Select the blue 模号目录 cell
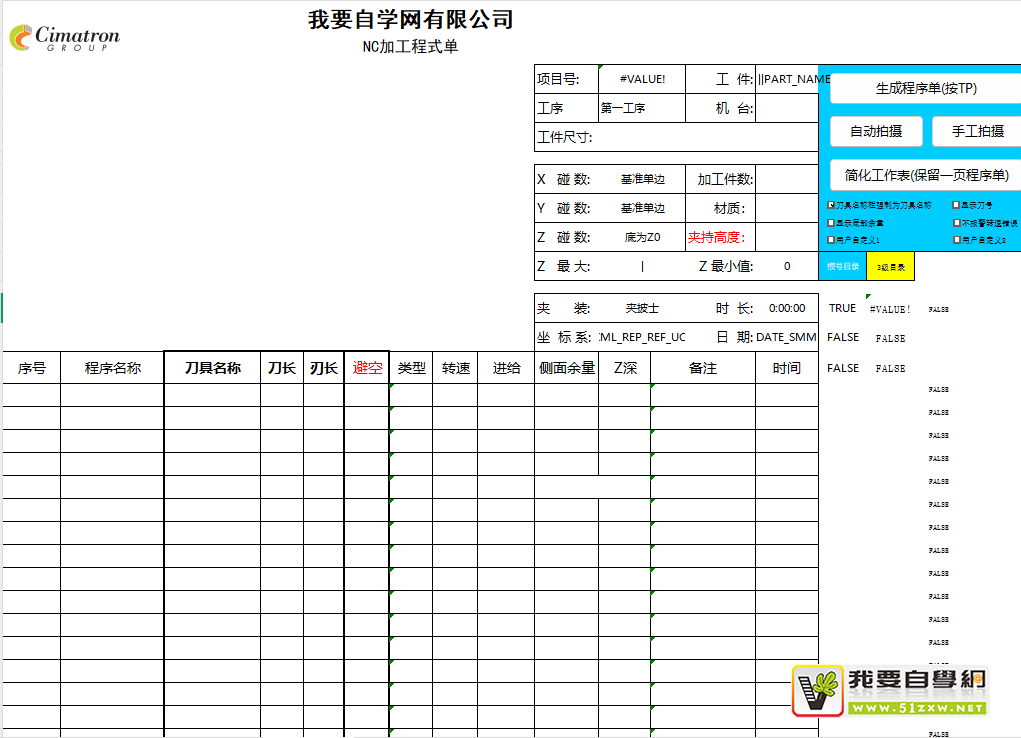This screenshot has height=738, width=1021. pyautogui.click(x=842, y=267)
